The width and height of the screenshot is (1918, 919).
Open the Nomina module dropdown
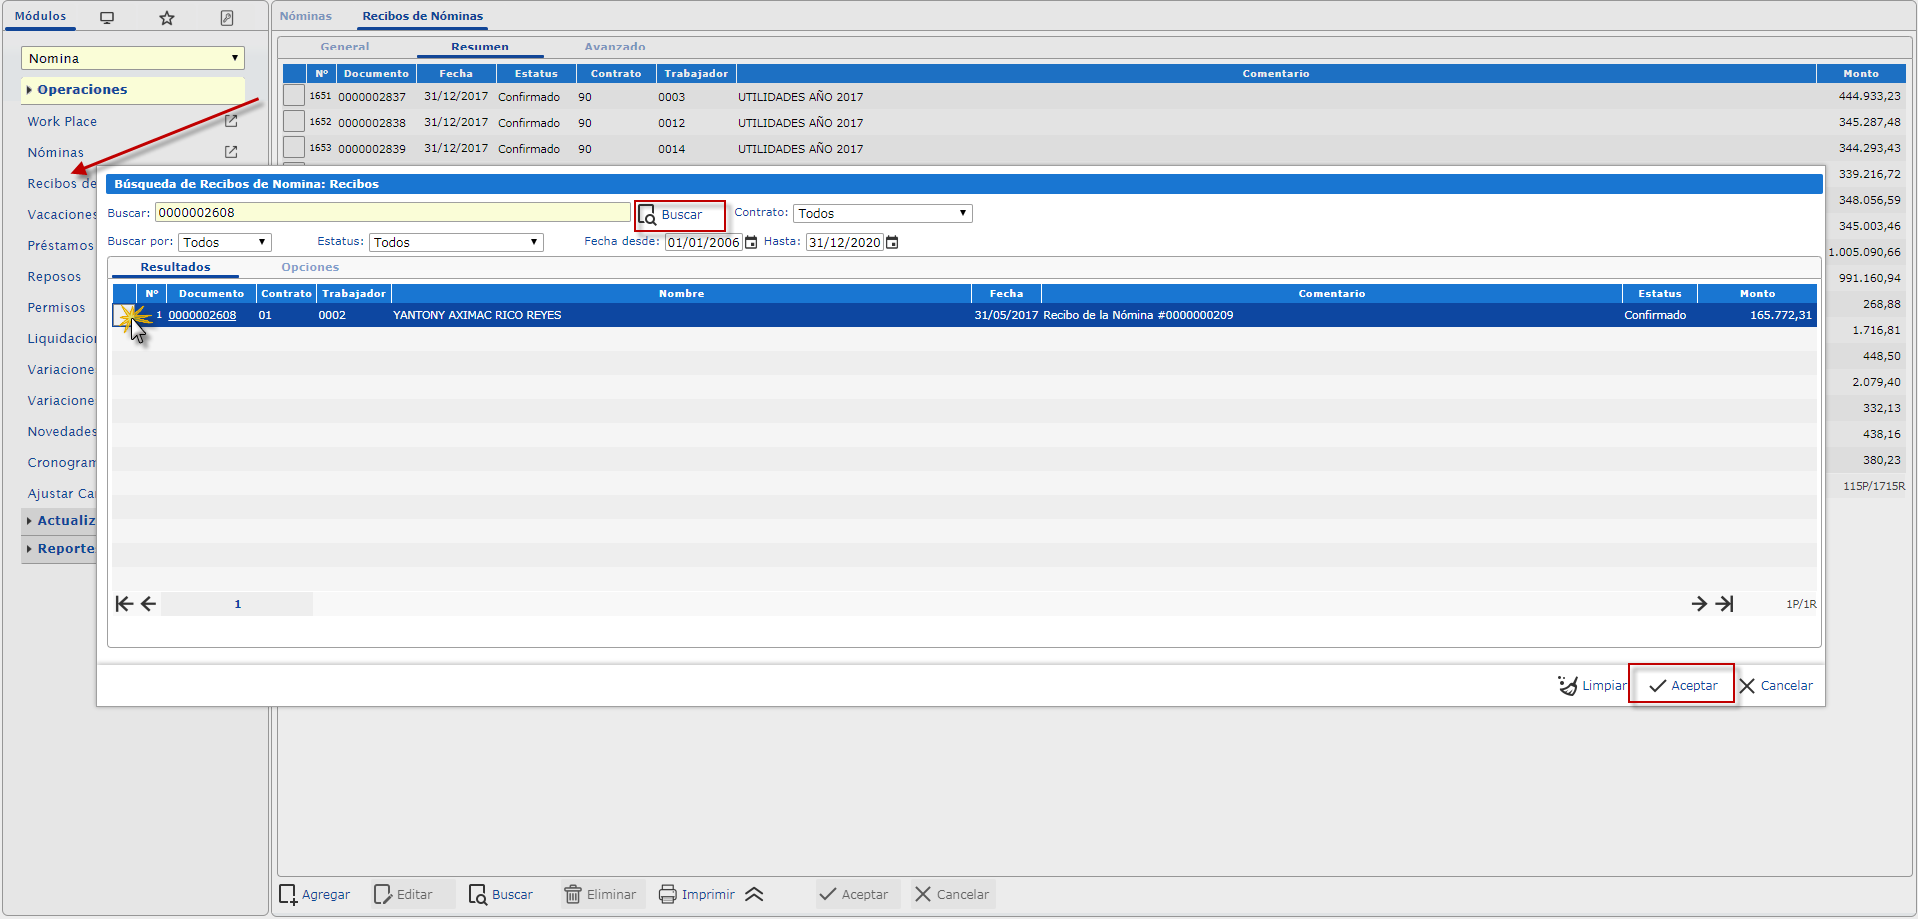tap(133, 58)
